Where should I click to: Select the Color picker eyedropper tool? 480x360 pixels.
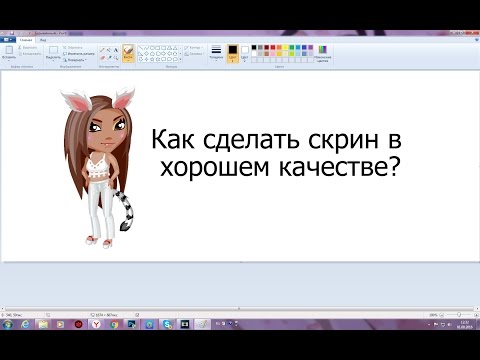point(109,58)
